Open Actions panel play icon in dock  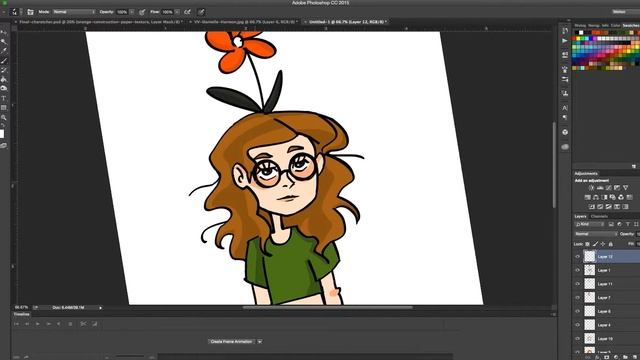(x=565, y=41)
